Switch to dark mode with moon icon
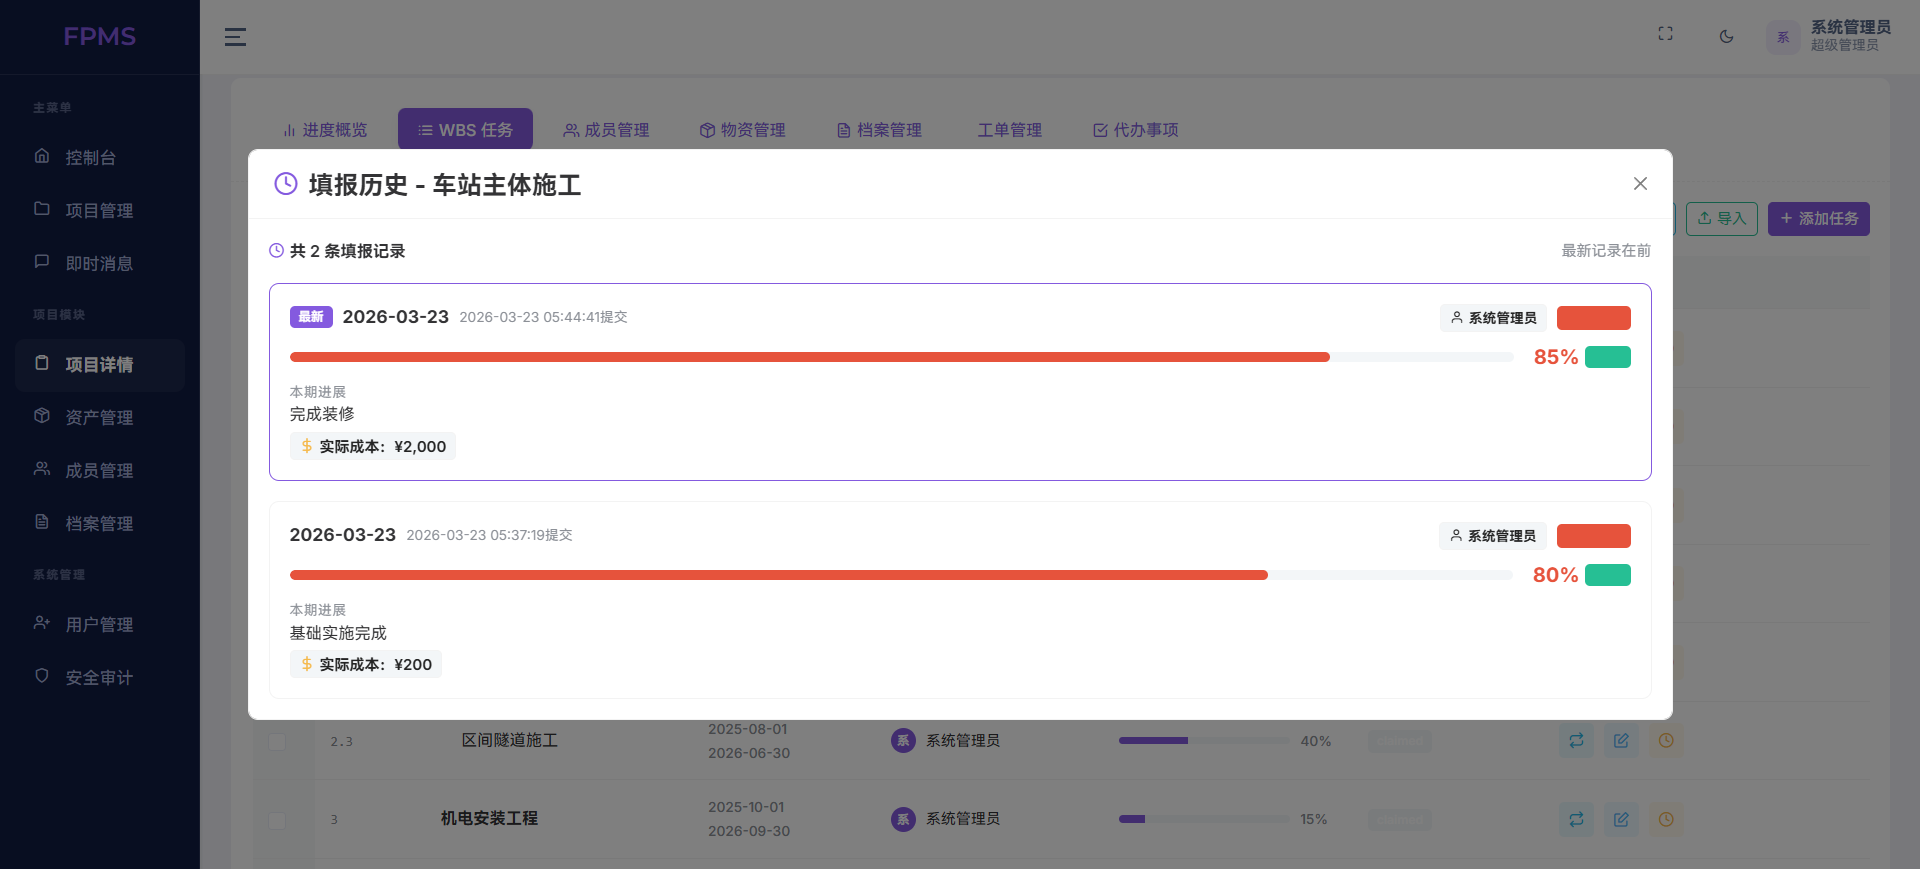Image resolution: width=1920 pixels, height=869 pixels. (1726, 36)
